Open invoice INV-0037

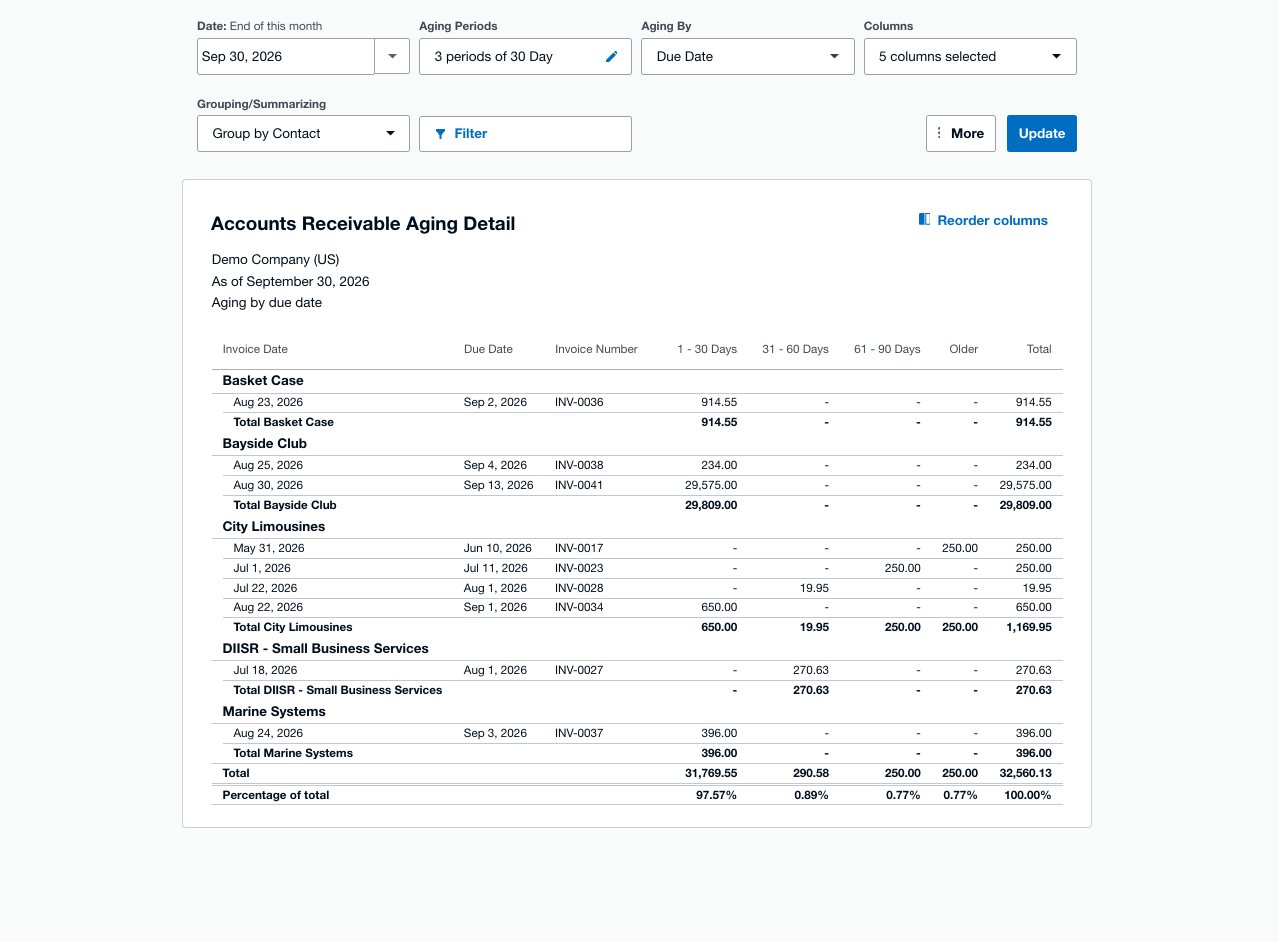point(579,733)
